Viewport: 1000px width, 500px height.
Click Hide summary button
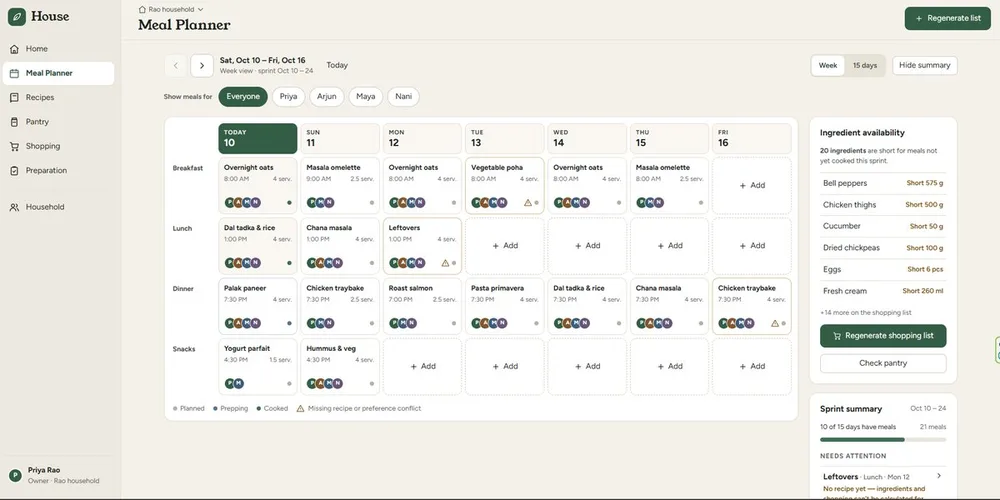coord(925,66)
